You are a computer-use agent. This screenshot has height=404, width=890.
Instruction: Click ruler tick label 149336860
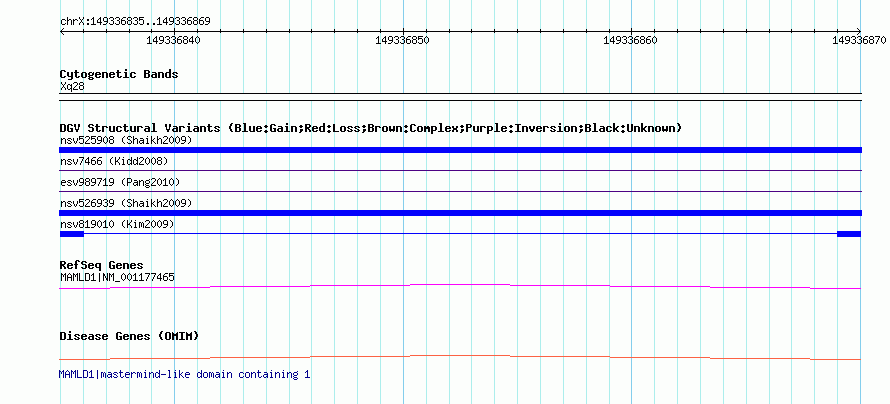pyautogui.click(x=630, y=40)
